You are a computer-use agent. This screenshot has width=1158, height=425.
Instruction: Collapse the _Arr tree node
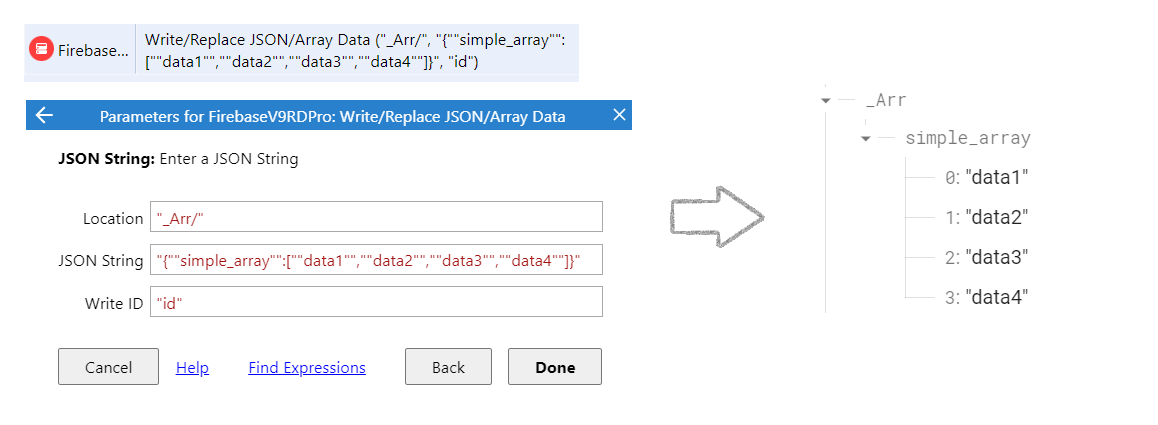826,100
